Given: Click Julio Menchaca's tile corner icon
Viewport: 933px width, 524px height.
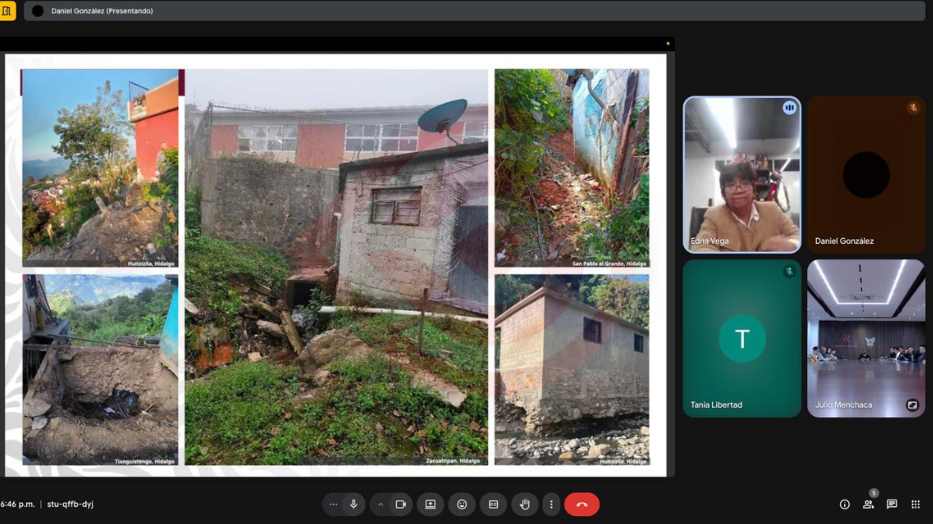Looking at the screenshot, I should pyautogui.click(x=912, y=405).
